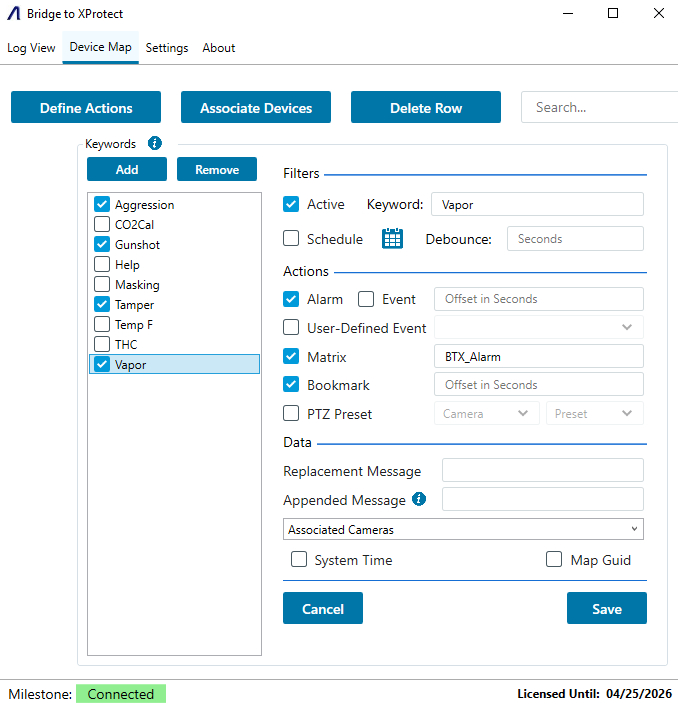Select the THC keyword row
678x704 pixels.
pos(175,344)
